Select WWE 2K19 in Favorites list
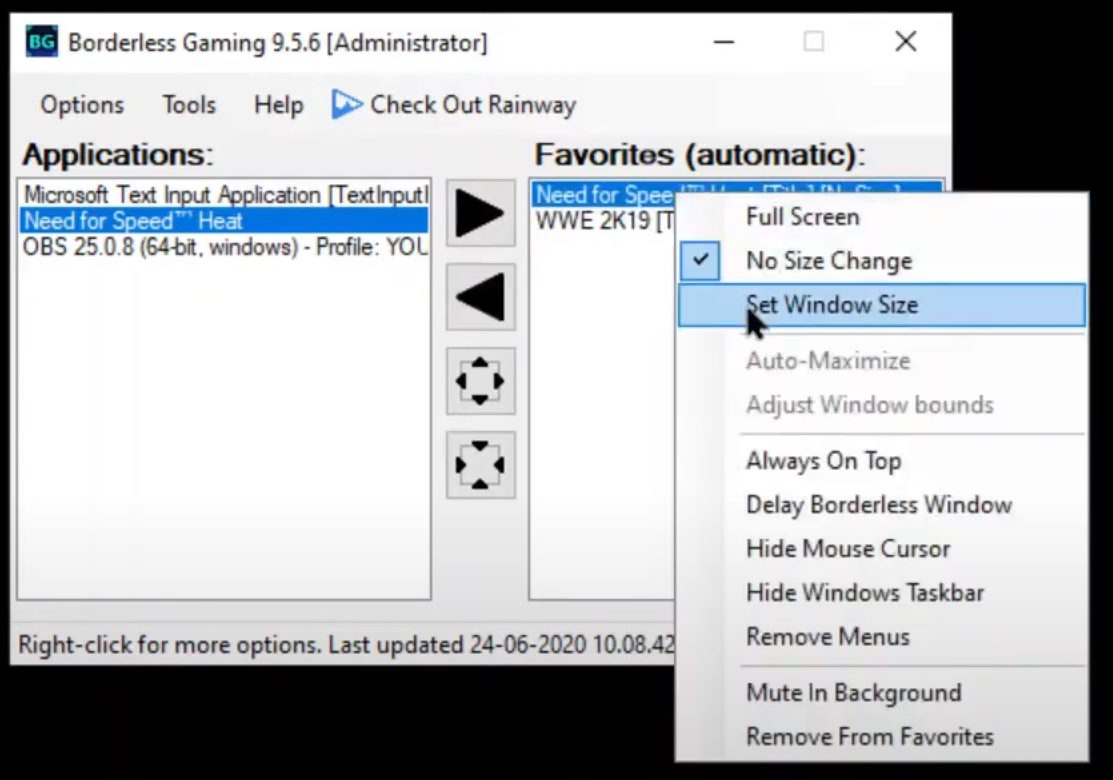 (x=600, y=221)
